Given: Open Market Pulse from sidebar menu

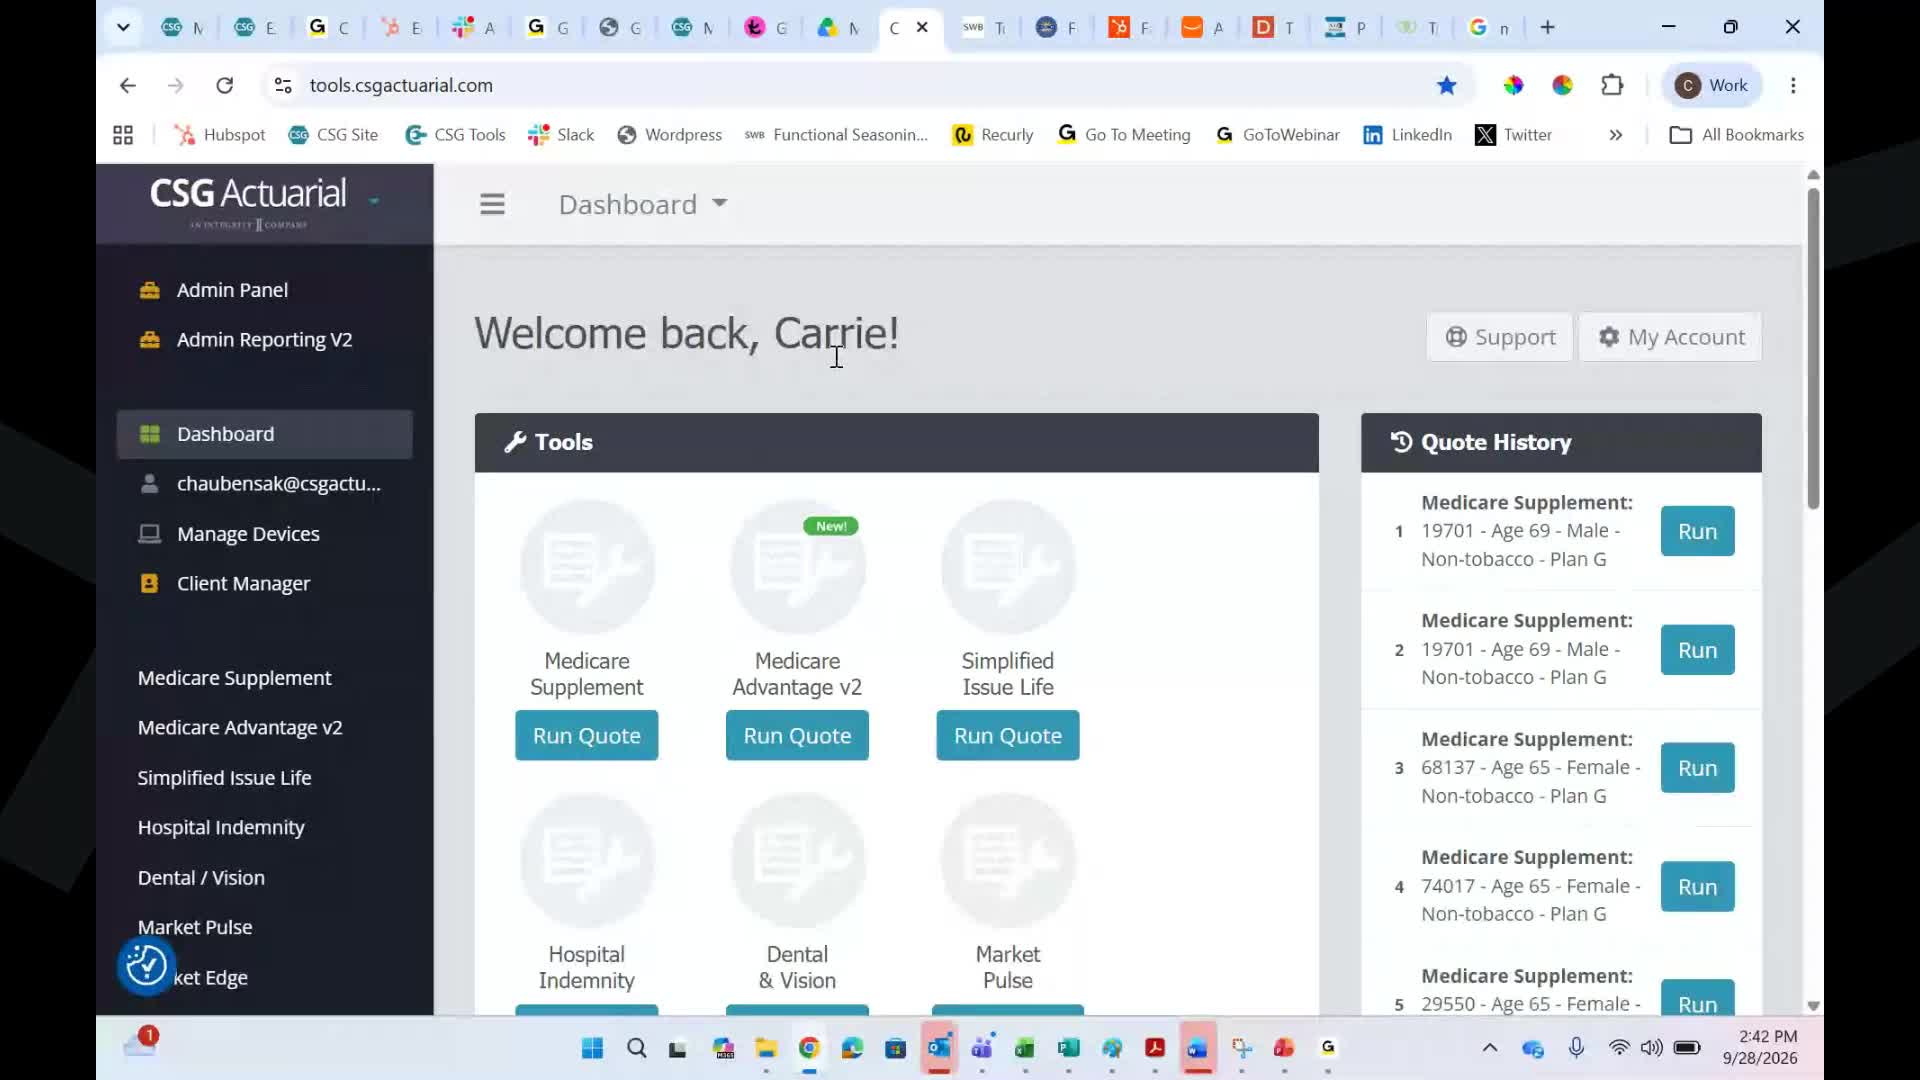Looking at the screenshot, I should pyautogui.click(x=195, y=927).
